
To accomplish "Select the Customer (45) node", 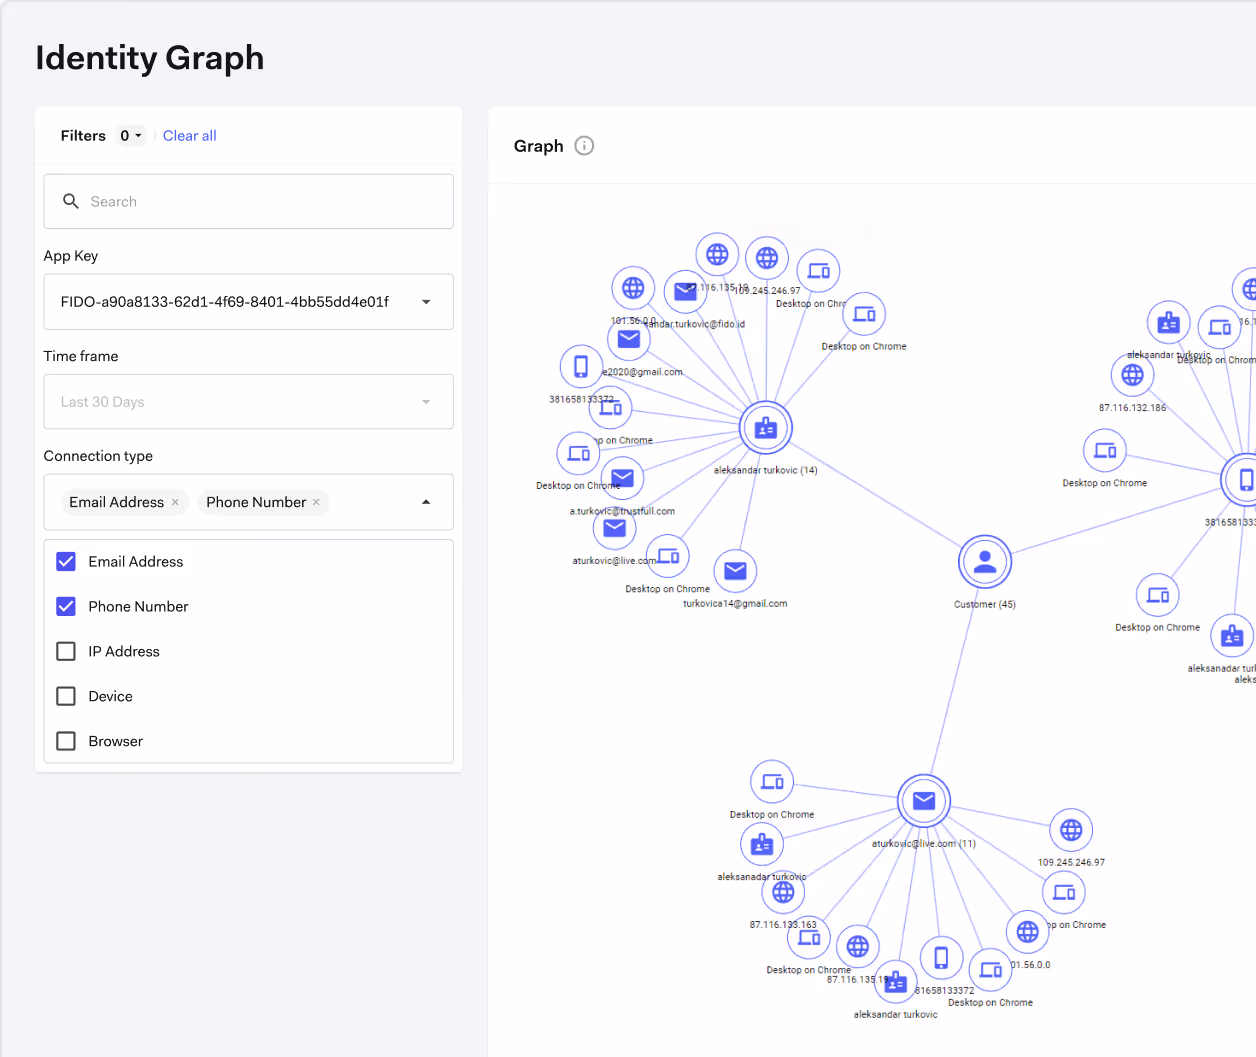I will [x=984, y=561].
